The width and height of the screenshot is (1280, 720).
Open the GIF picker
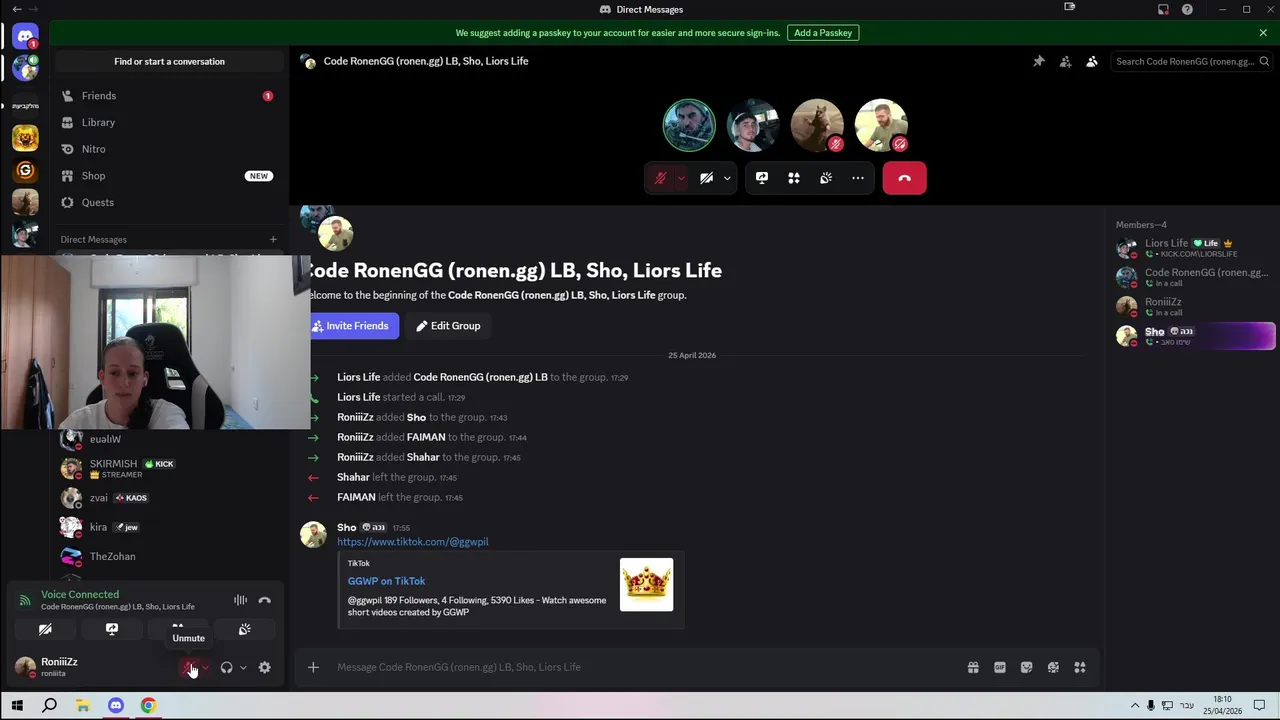1000,667
